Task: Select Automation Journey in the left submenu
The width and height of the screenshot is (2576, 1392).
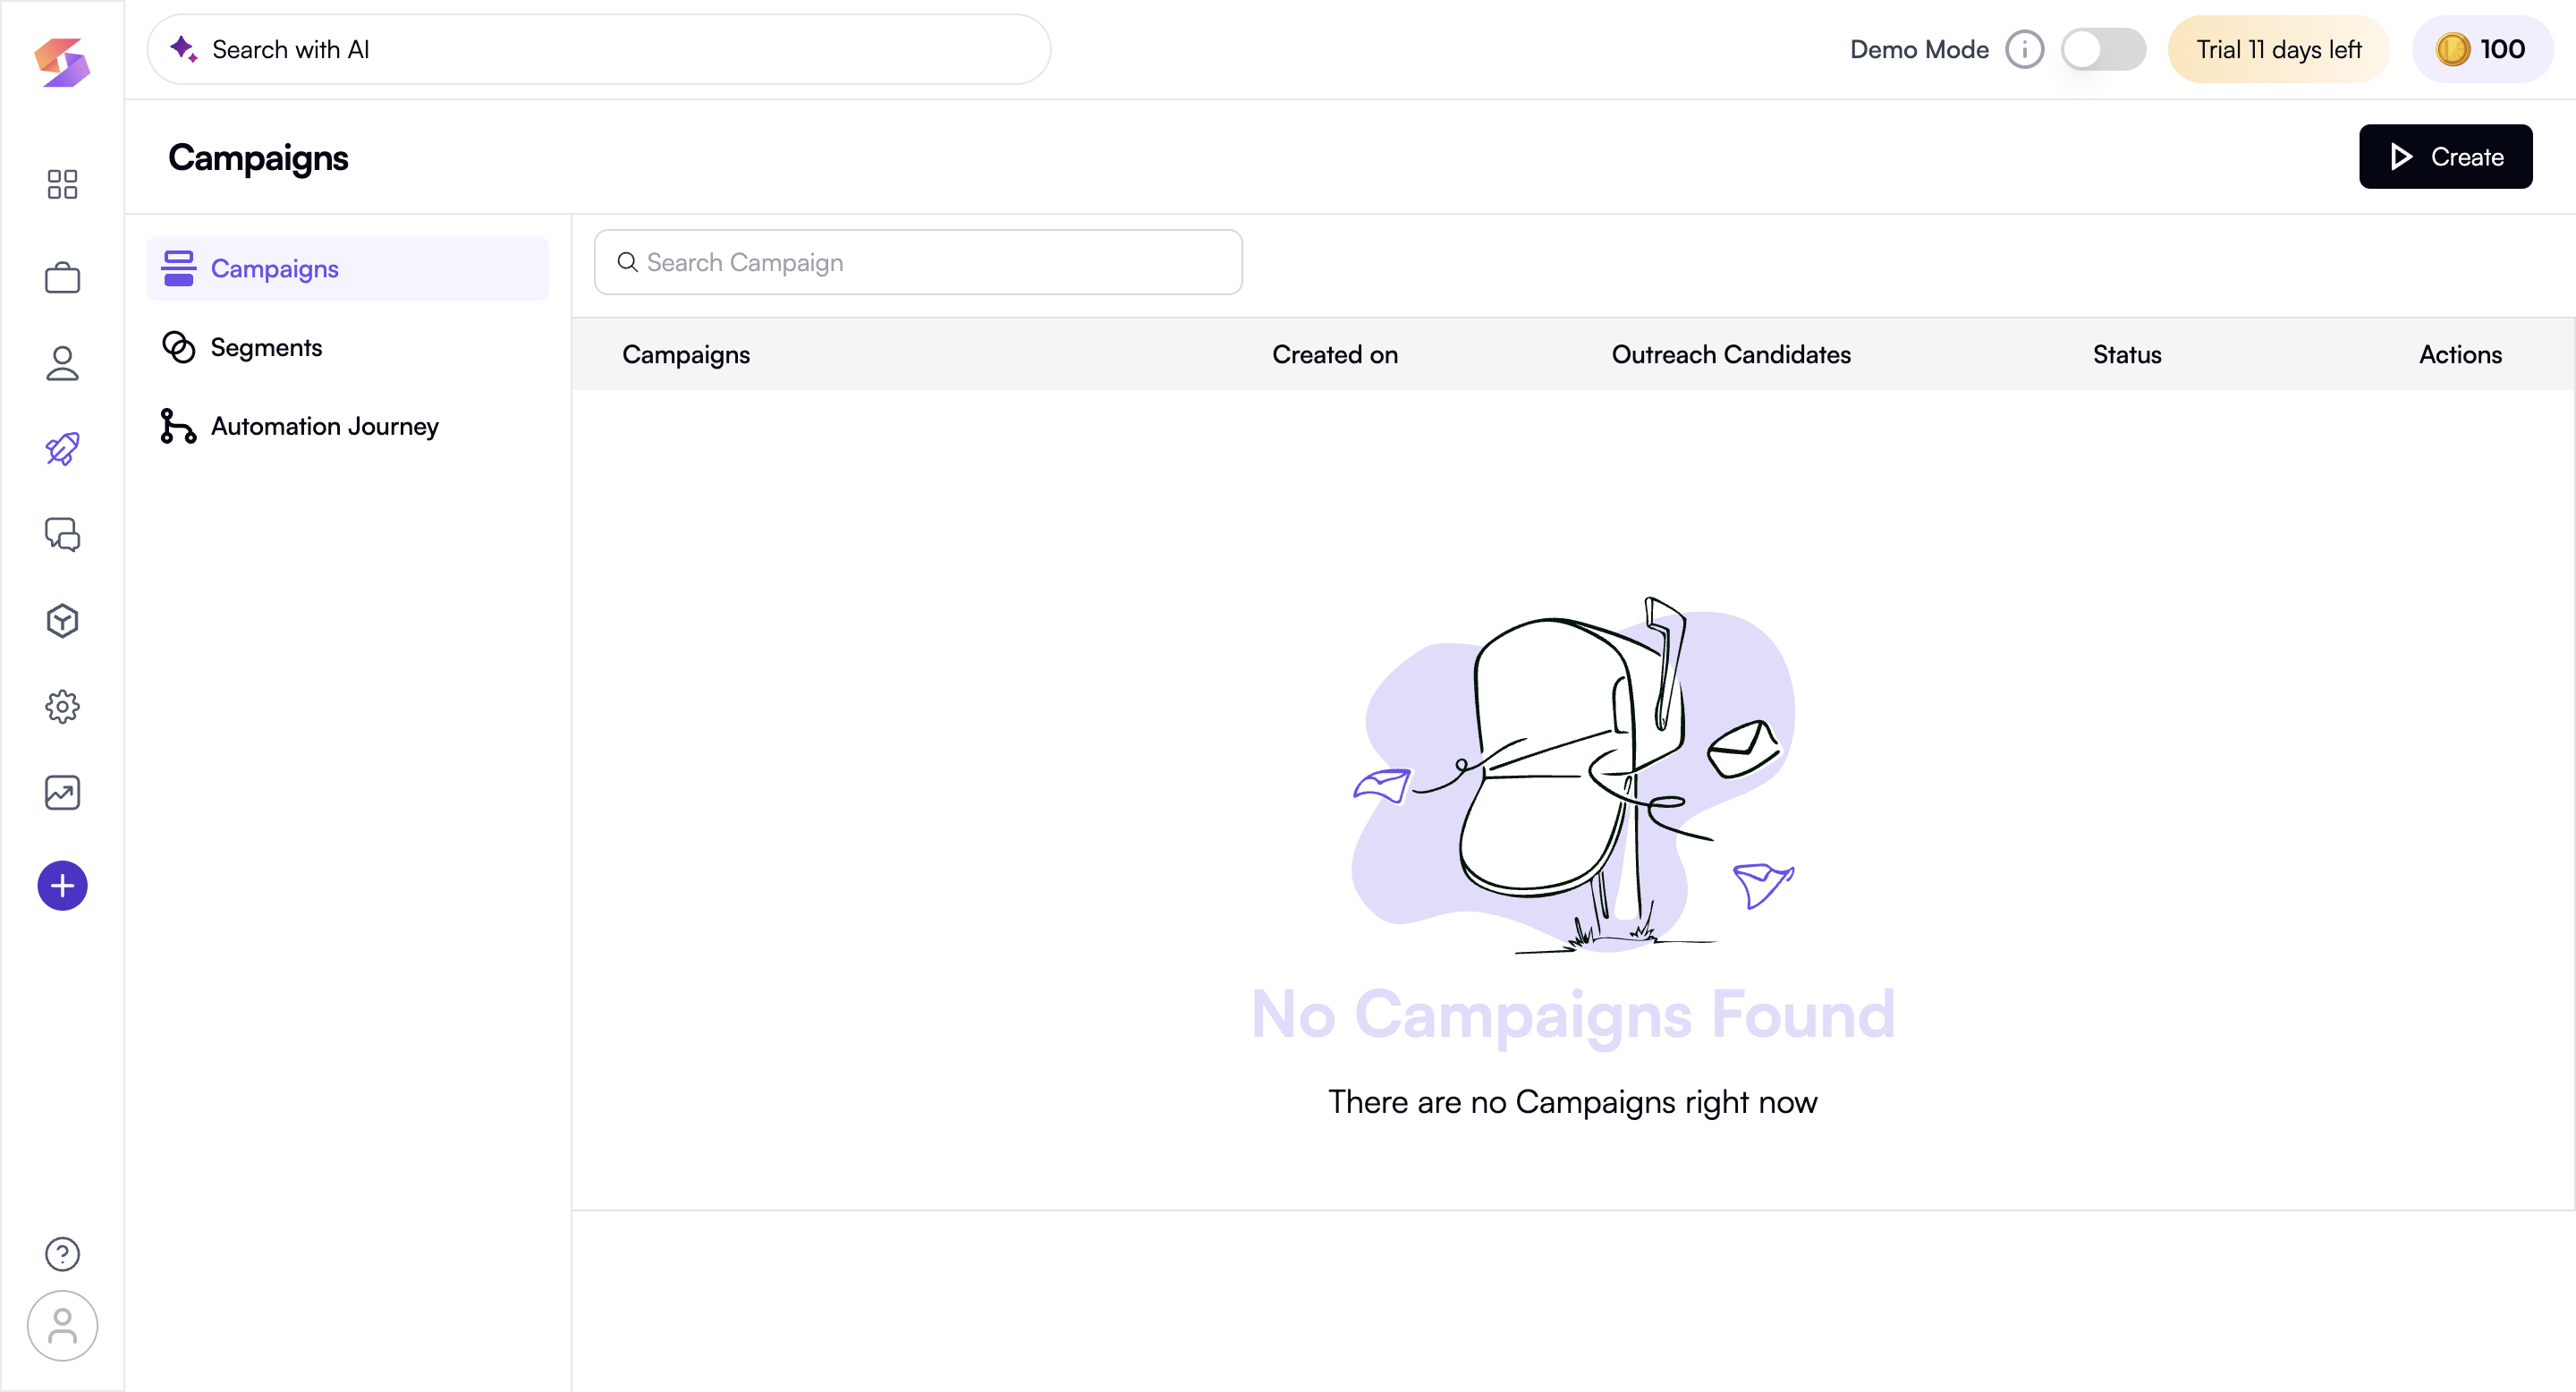Action: (348, 426)
